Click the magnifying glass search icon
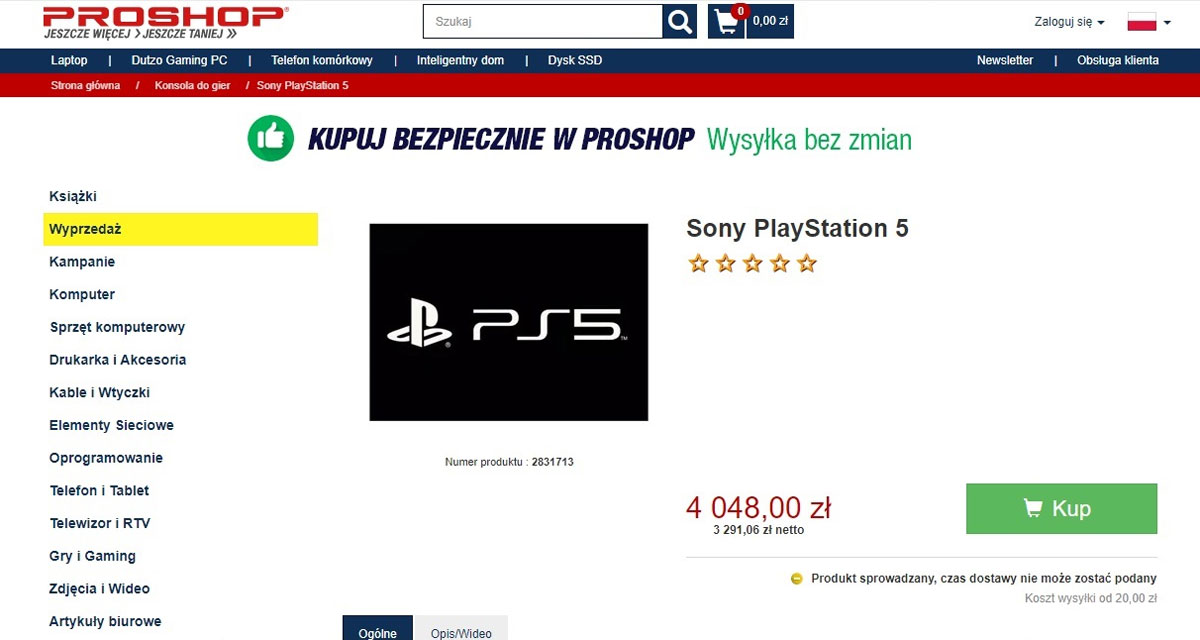The height and width of the screenshot is (640, 1200). pyautogui.click(x=680, y=21)
